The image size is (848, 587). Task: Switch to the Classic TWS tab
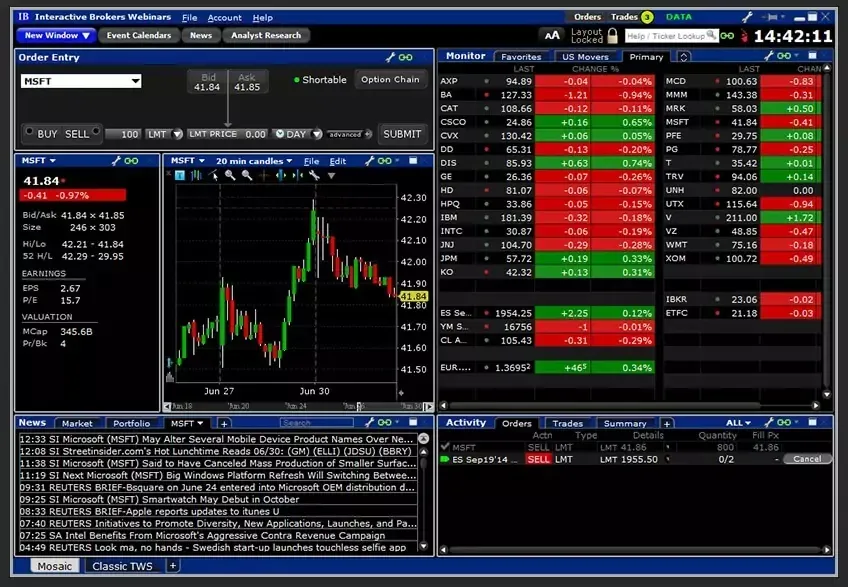tap(122, 566)
